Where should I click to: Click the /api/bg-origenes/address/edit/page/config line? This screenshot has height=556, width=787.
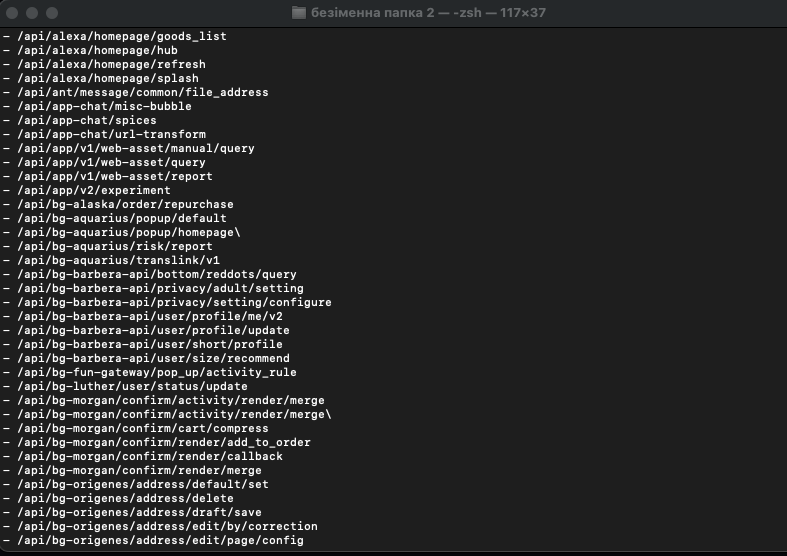(x=153, y=541)
